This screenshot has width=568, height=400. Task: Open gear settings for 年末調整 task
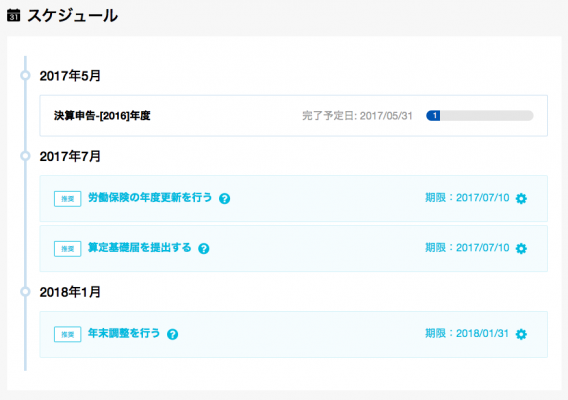point(521,334)
